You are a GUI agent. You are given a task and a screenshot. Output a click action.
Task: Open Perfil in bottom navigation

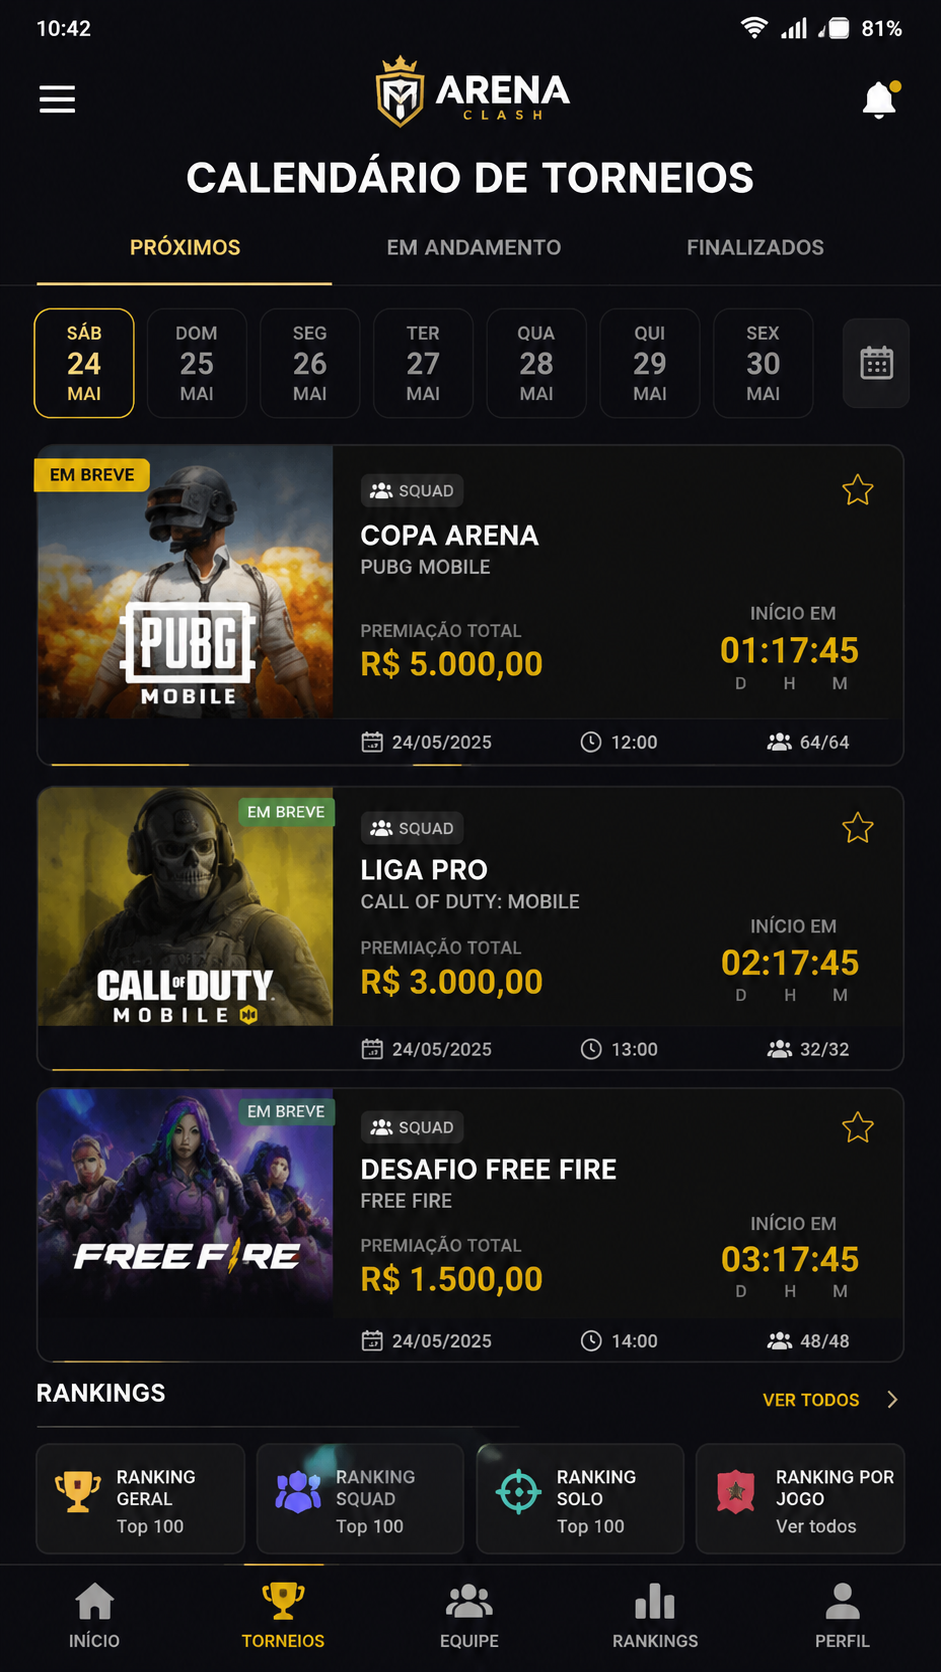coord(842,1616)
